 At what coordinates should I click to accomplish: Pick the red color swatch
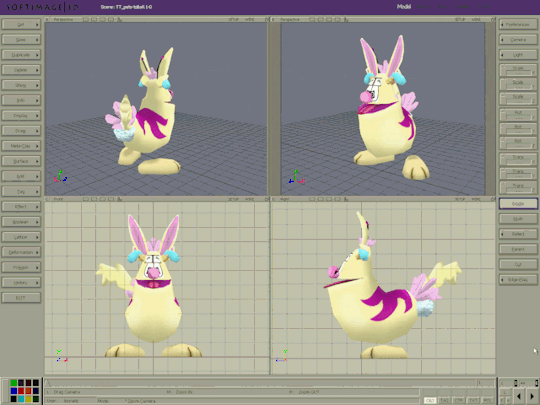21,391
